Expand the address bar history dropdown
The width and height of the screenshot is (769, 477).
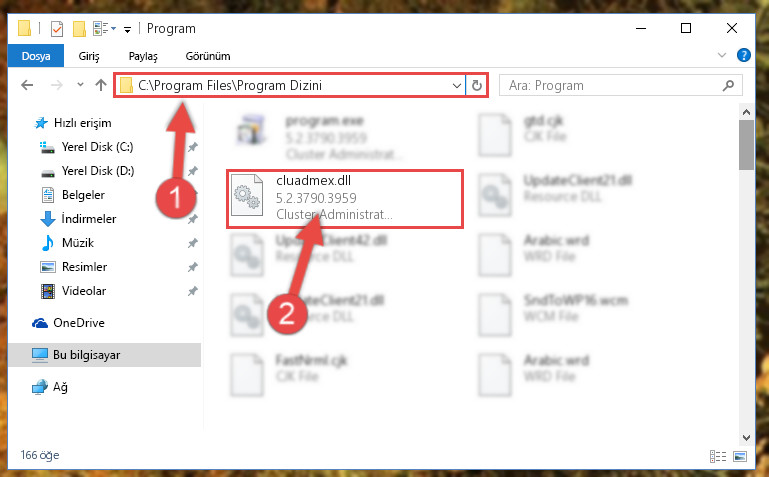tap(457, 86)
